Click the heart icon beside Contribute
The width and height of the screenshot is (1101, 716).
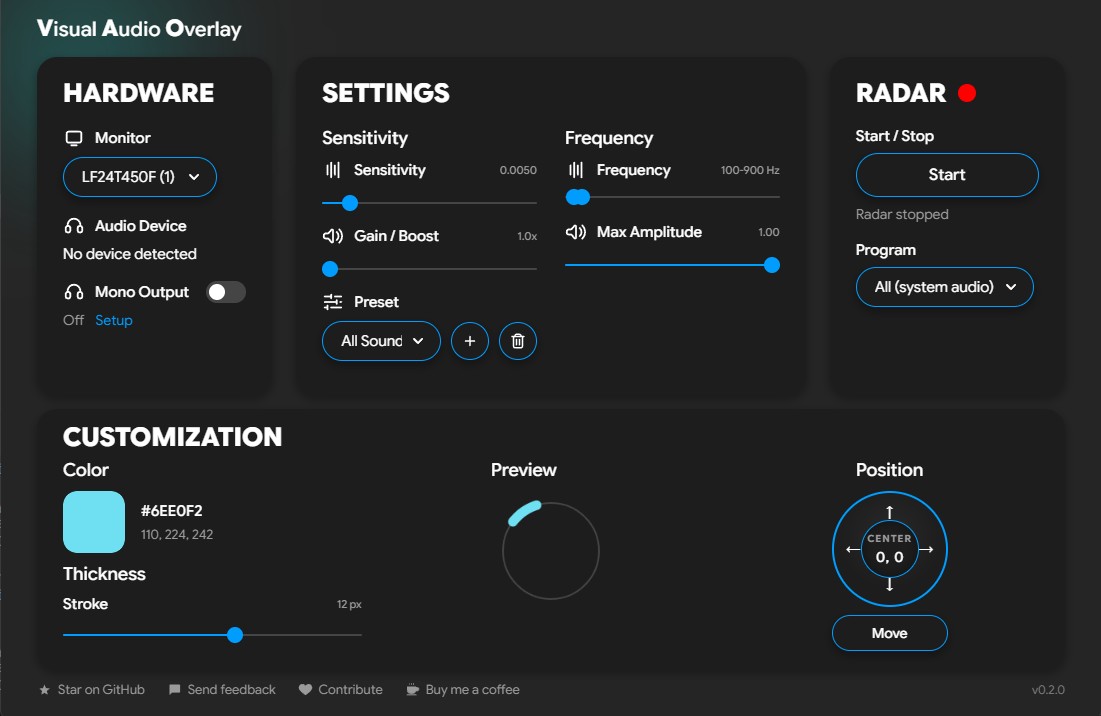(305, 690)
